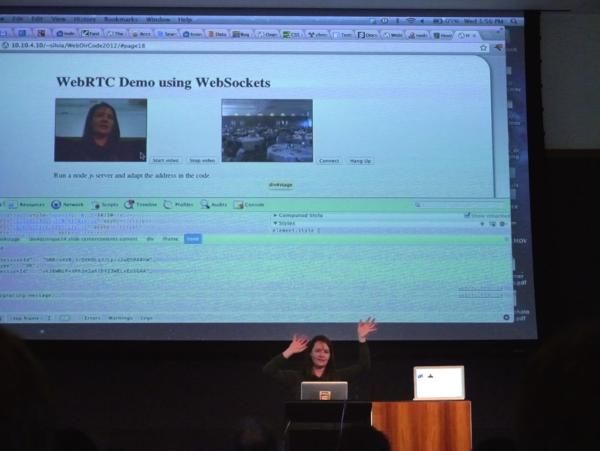Open the Resources panel in DevTools

point(27,205)
